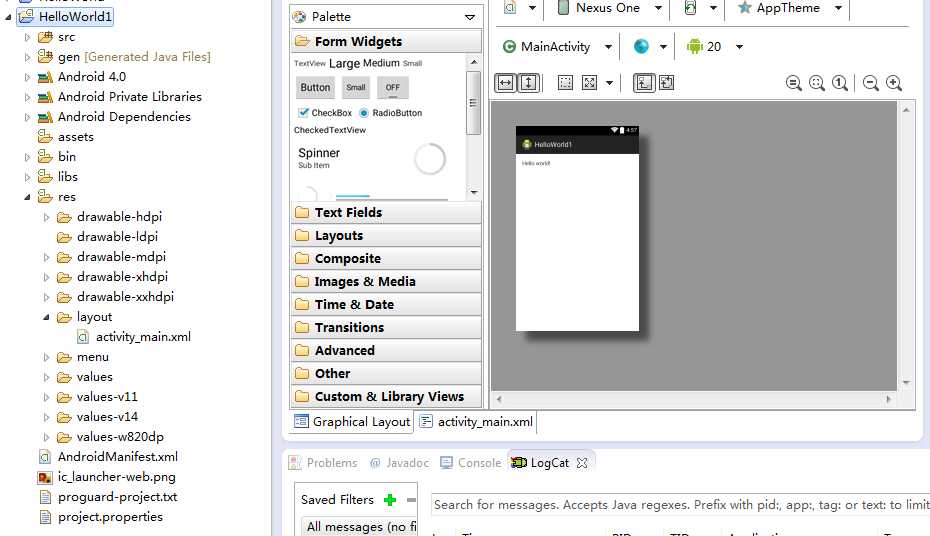This screenshot has height=536, width=930.
Task: Open the Custom & Library Views category
Action: pyautogui.click(x=386, y=396)
